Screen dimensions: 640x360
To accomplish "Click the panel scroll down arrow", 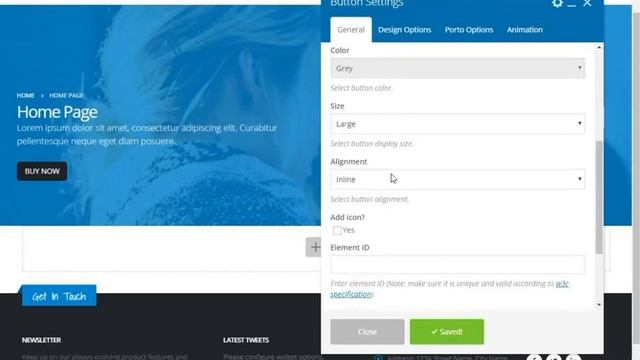I will click(599, 304).
